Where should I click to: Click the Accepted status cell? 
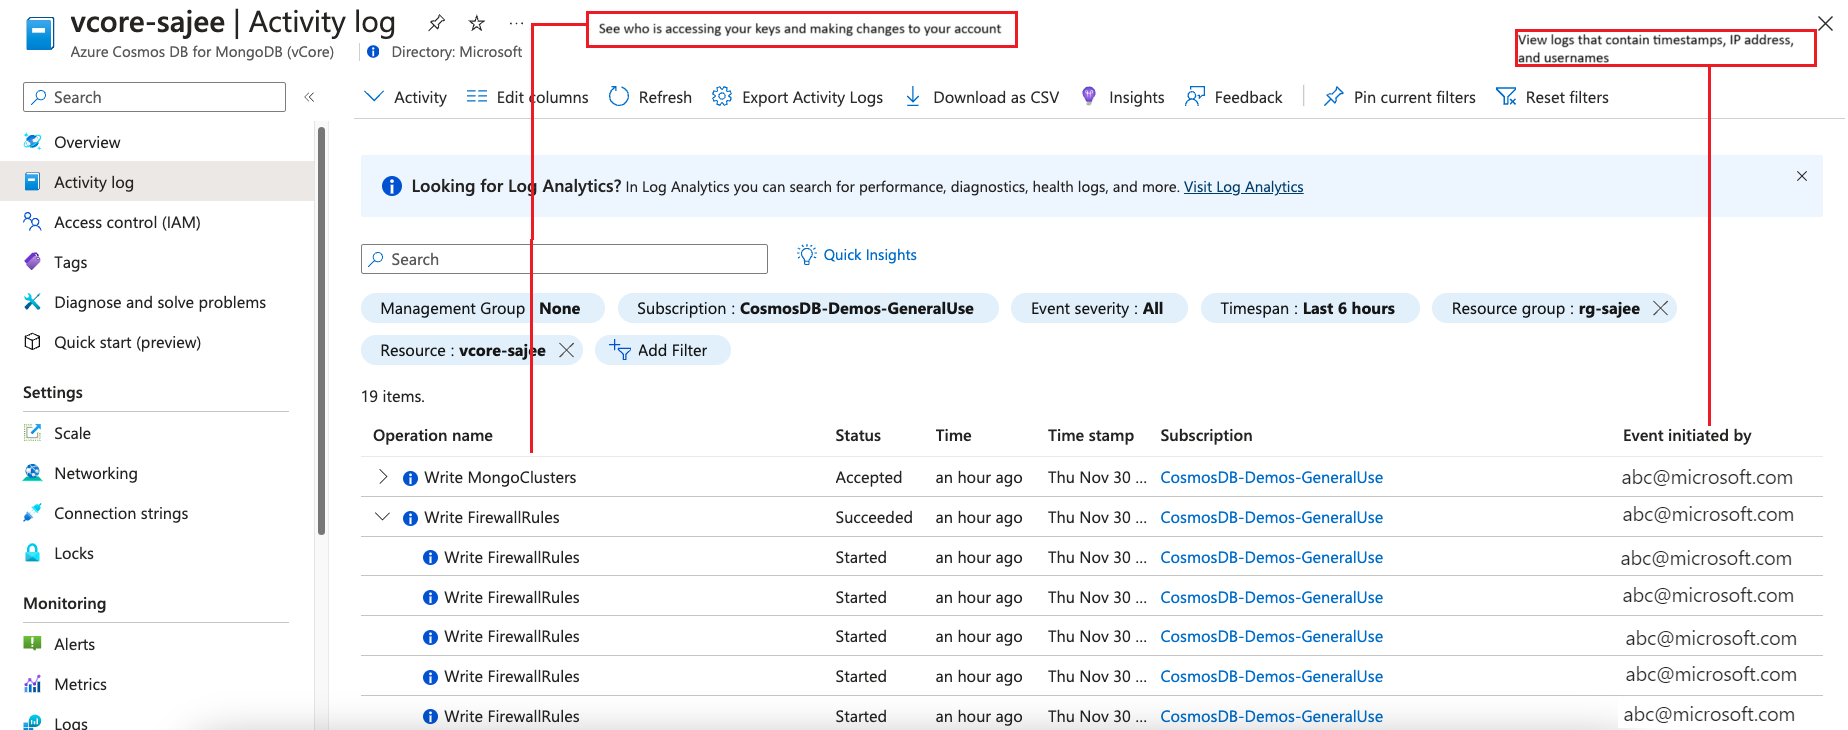869,477
